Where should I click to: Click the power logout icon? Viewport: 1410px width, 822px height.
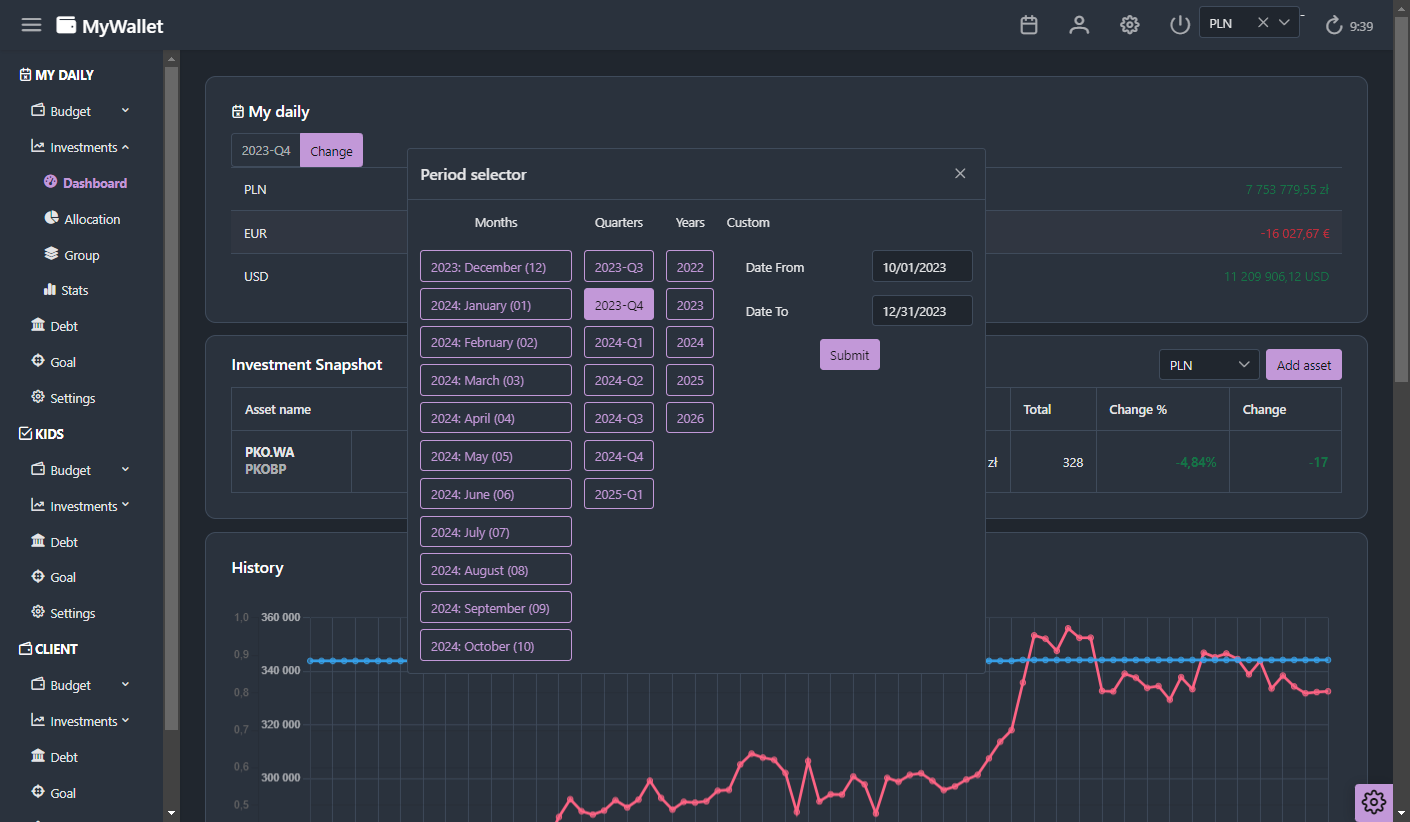1180,25
